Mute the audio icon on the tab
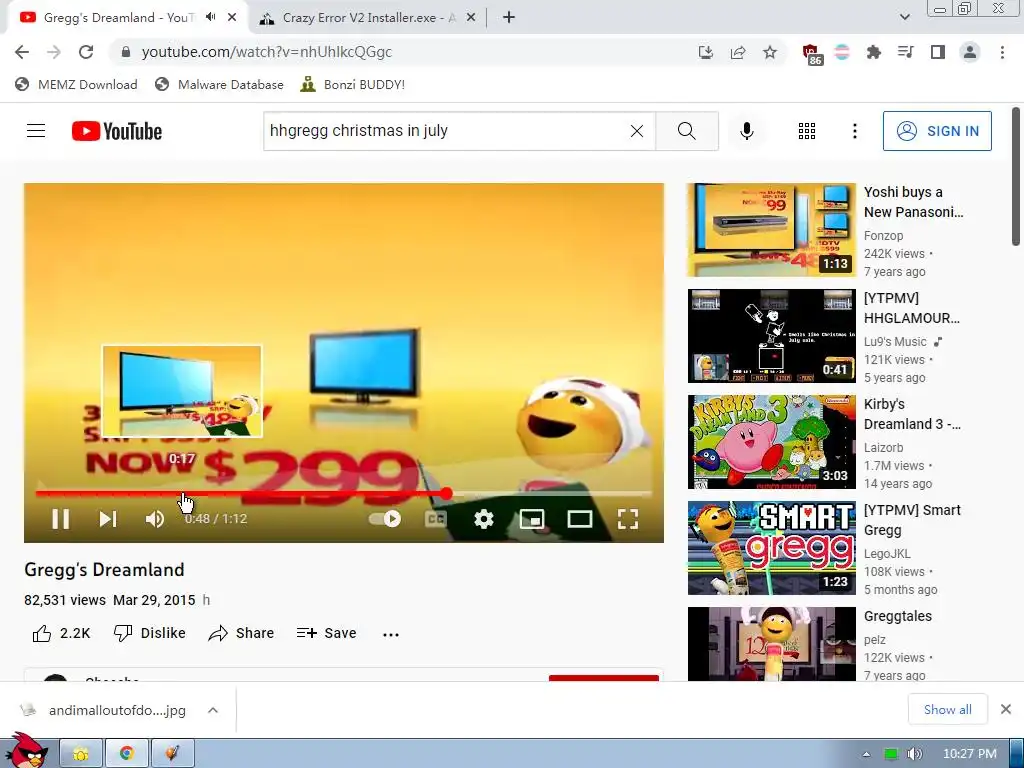This screenshot has height=768, width=1024. tap(210, 18)
